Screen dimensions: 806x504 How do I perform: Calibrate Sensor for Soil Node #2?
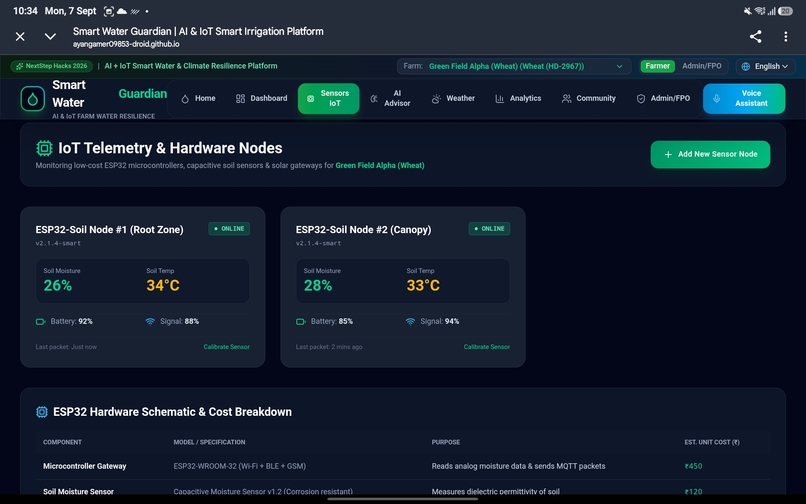click(487, 347)
